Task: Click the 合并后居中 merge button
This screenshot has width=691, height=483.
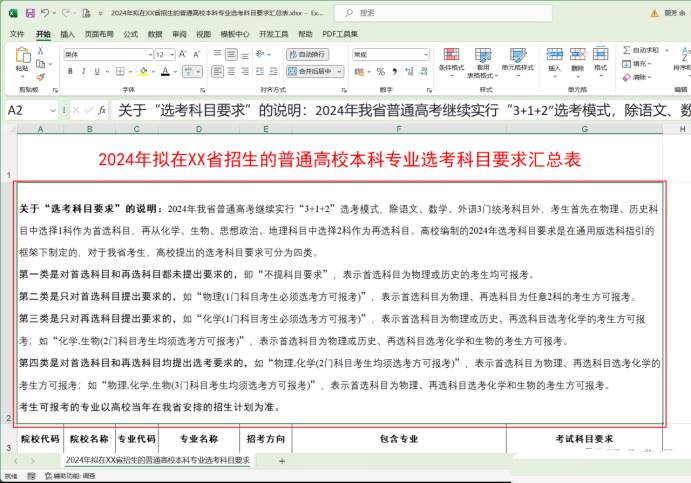Action: [x=311, y=71]
